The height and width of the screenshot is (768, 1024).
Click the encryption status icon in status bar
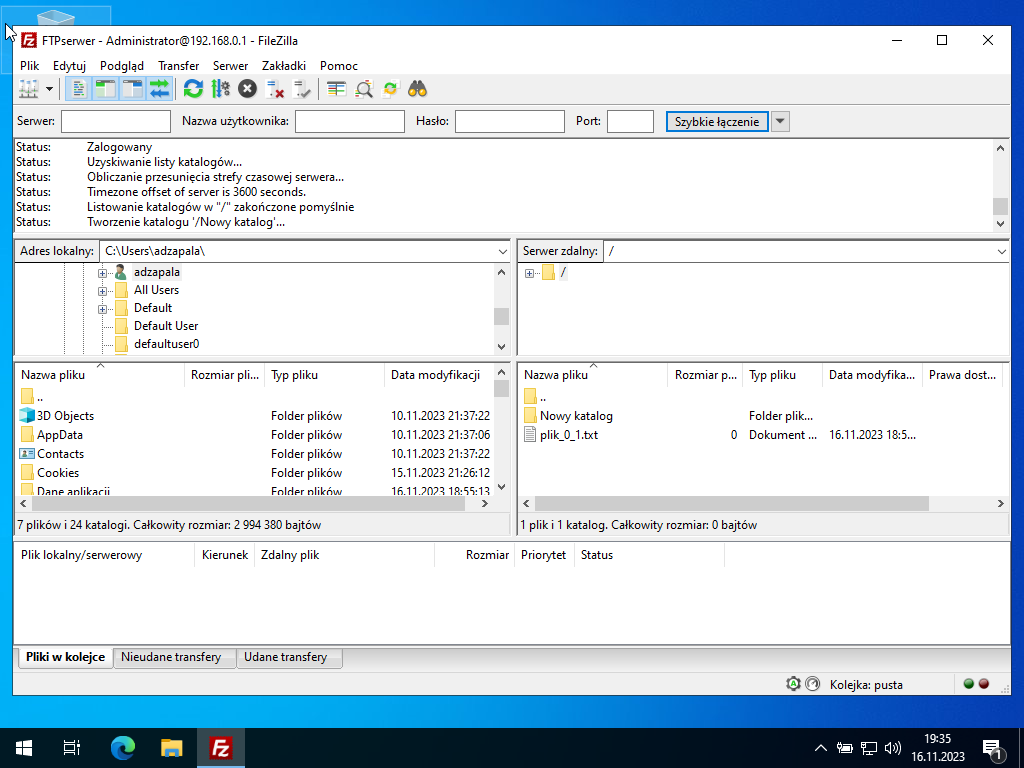click(x=793, y=684)
